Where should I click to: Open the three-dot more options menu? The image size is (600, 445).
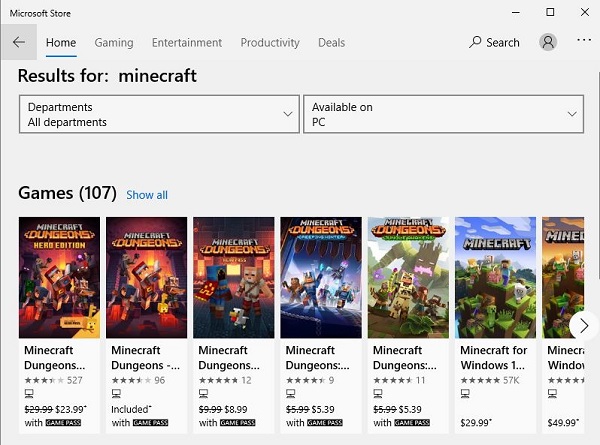pyautogui.click(x=584, y=40)
